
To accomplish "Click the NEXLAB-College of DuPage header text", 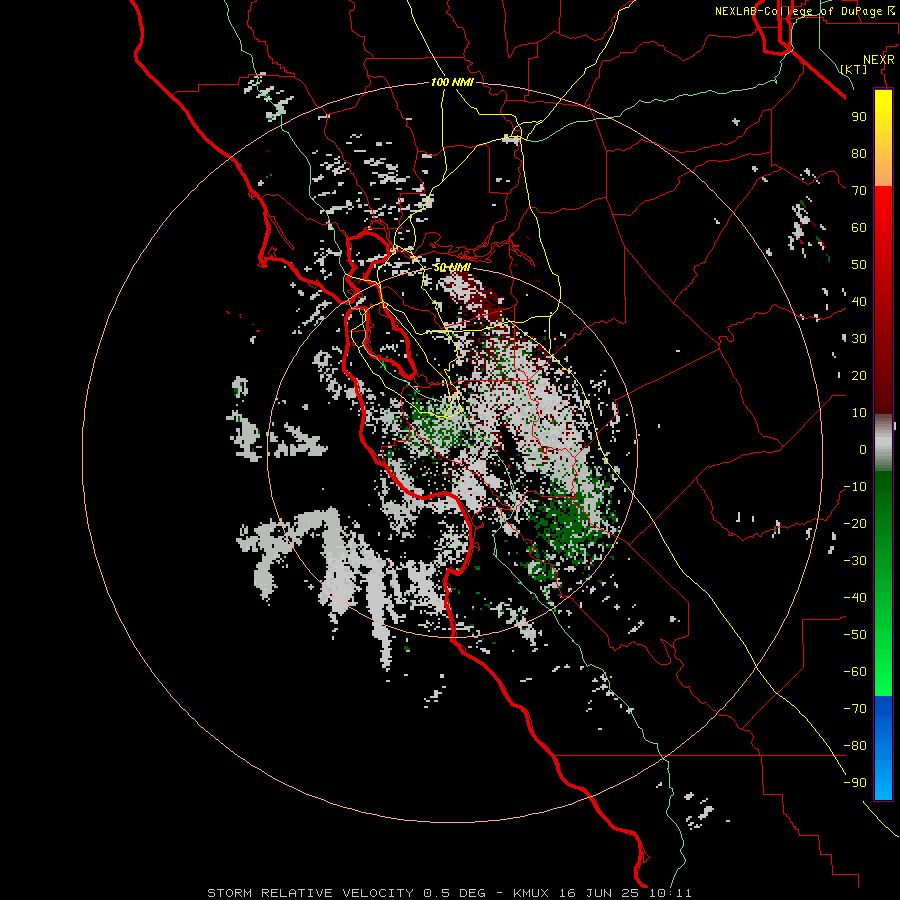I will [798, 11].
